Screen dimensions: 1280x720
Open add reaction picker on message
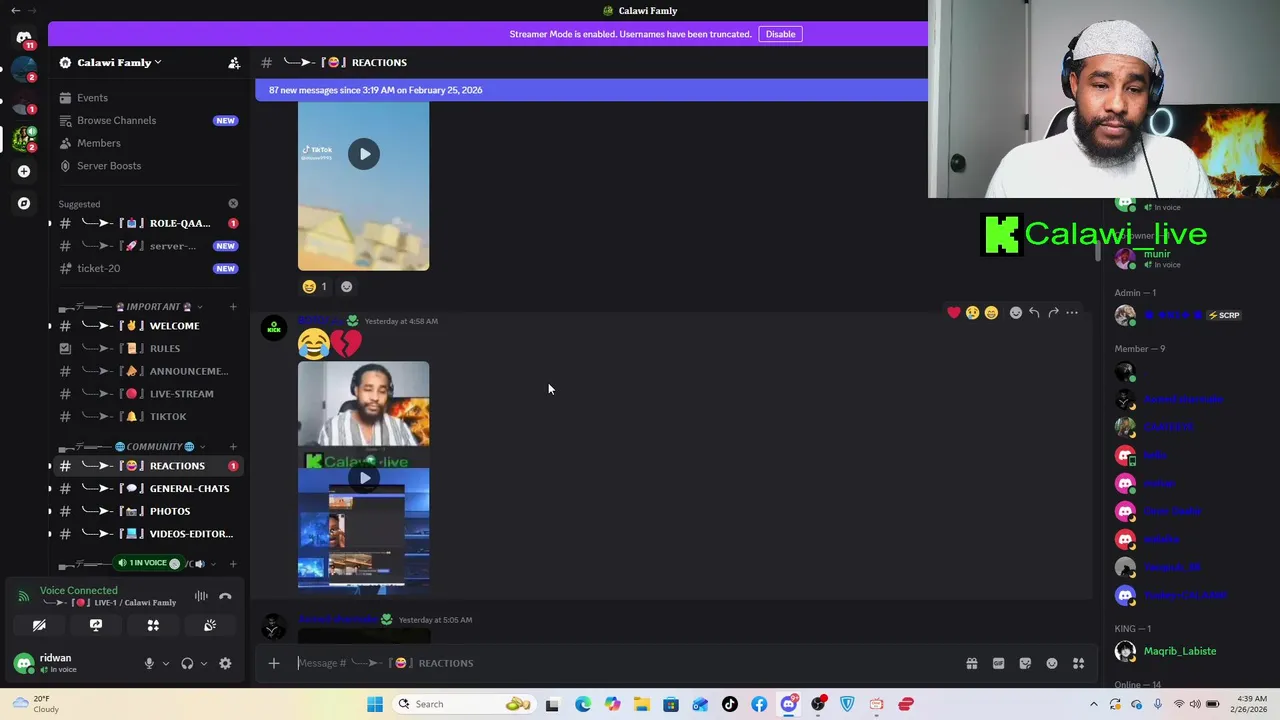click(x=1016, y=313)
